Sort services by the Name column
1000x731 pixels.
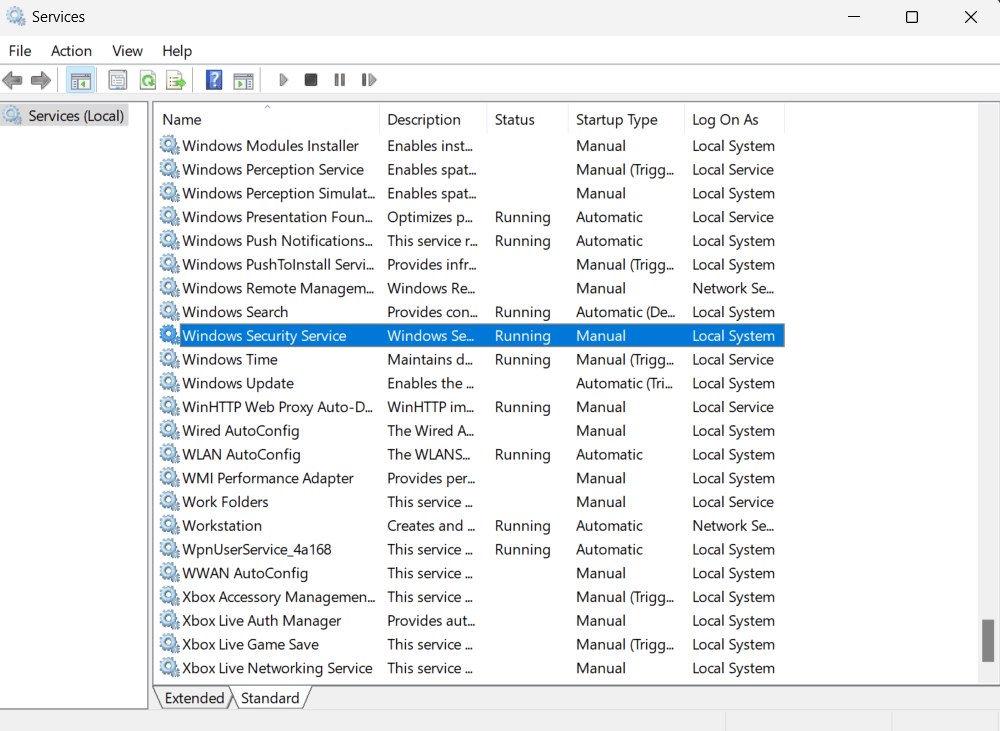181,119
